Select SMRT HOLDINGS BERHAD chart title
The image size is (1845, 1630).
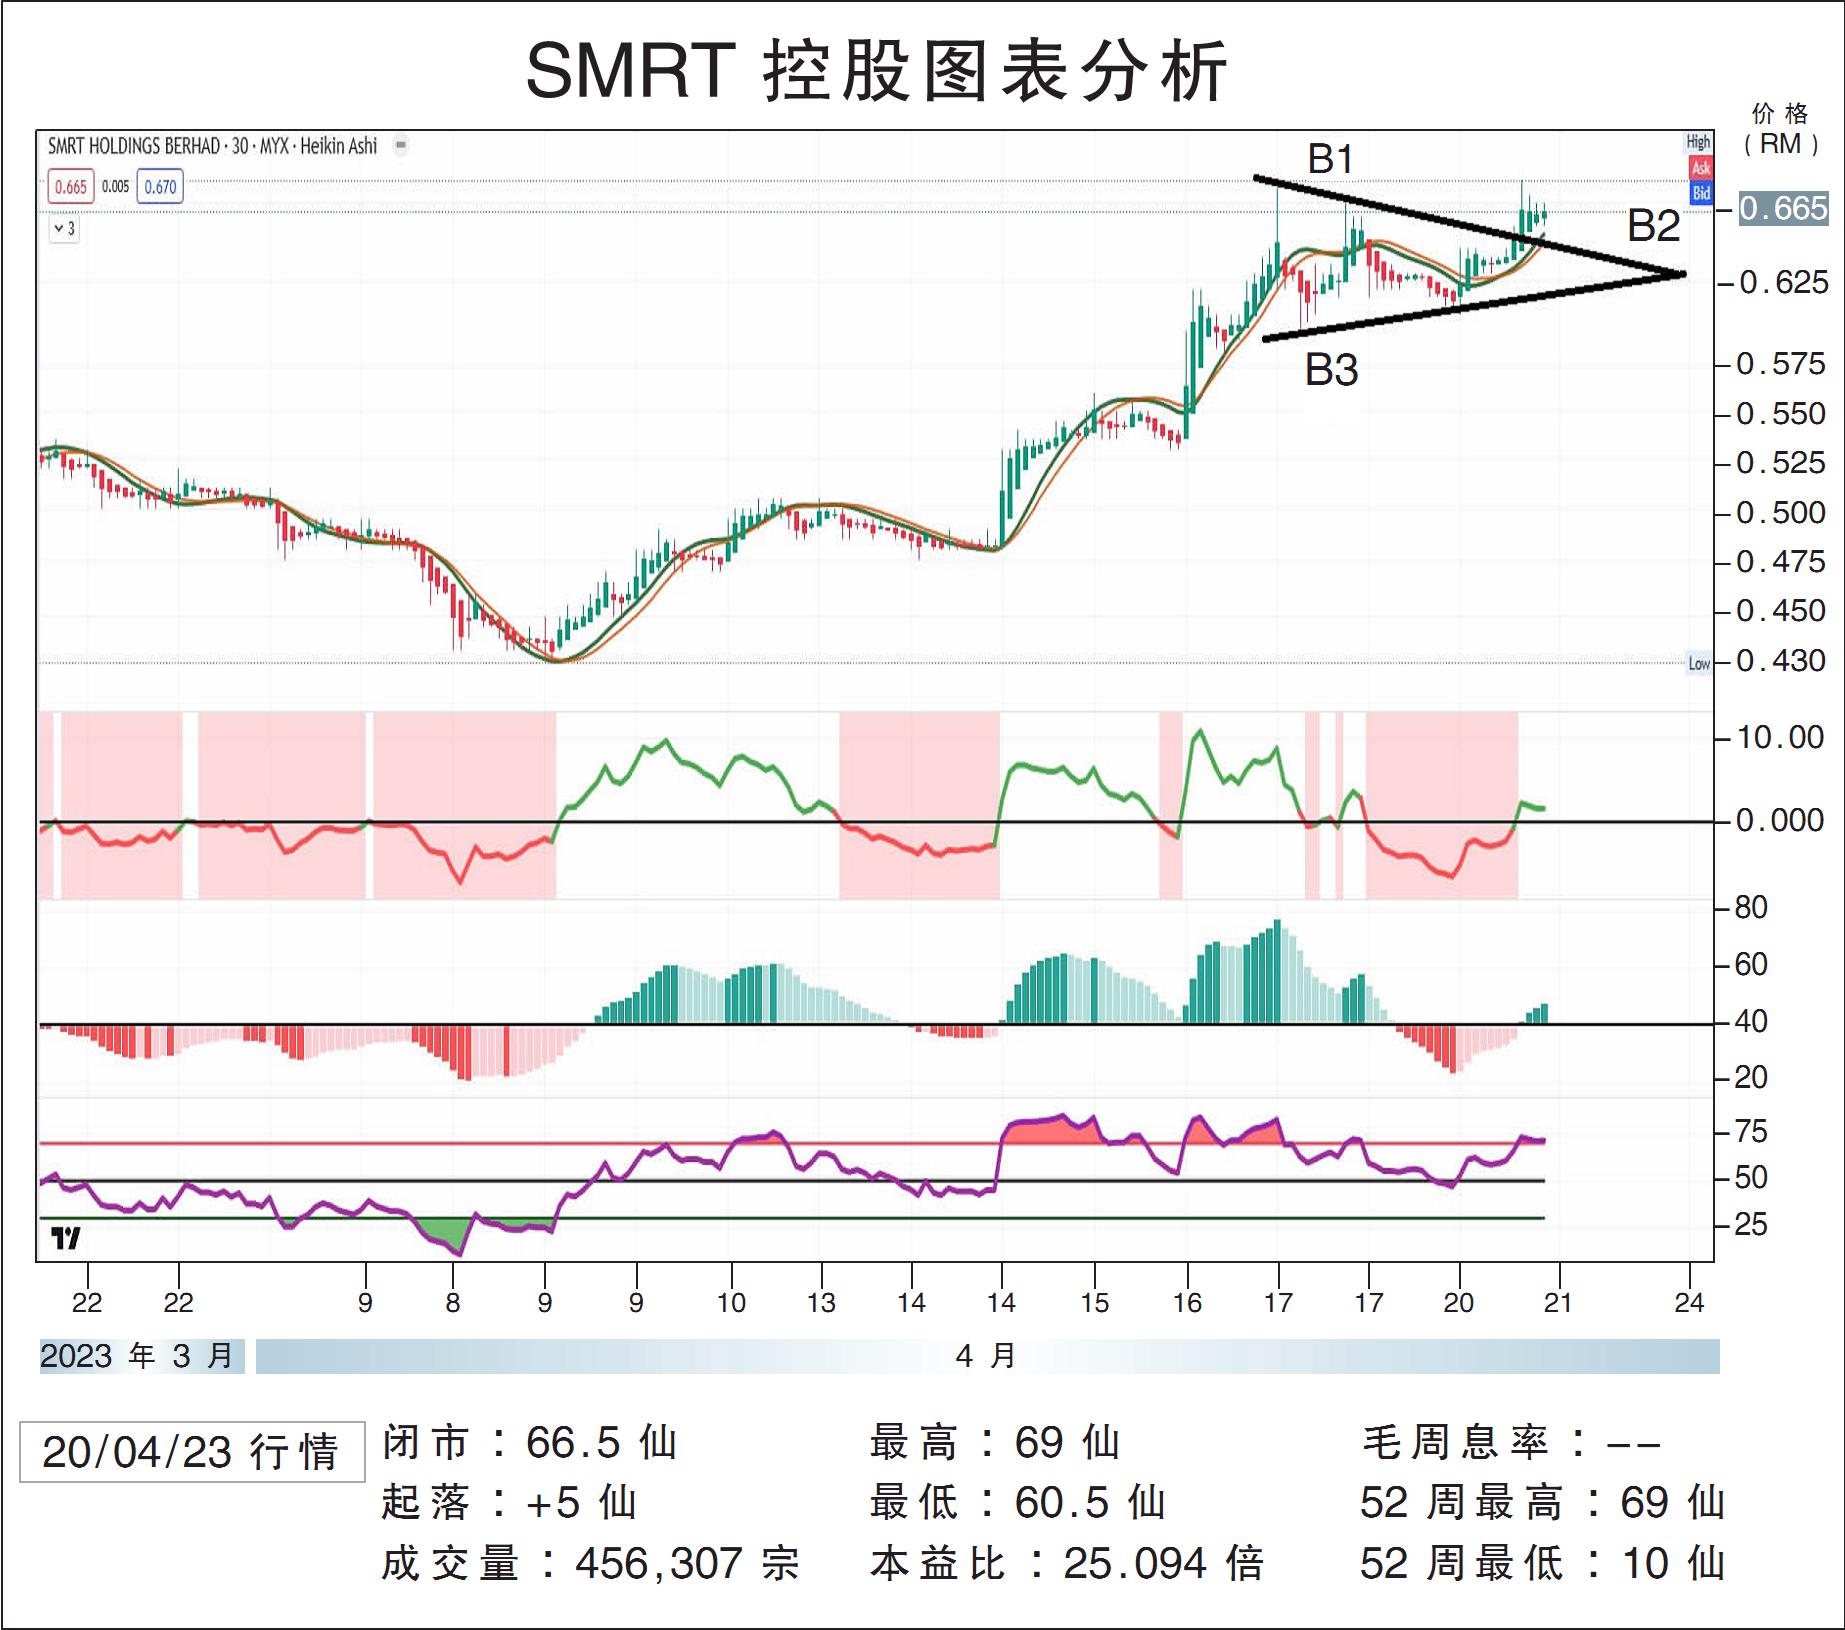[x=212, y=146]
